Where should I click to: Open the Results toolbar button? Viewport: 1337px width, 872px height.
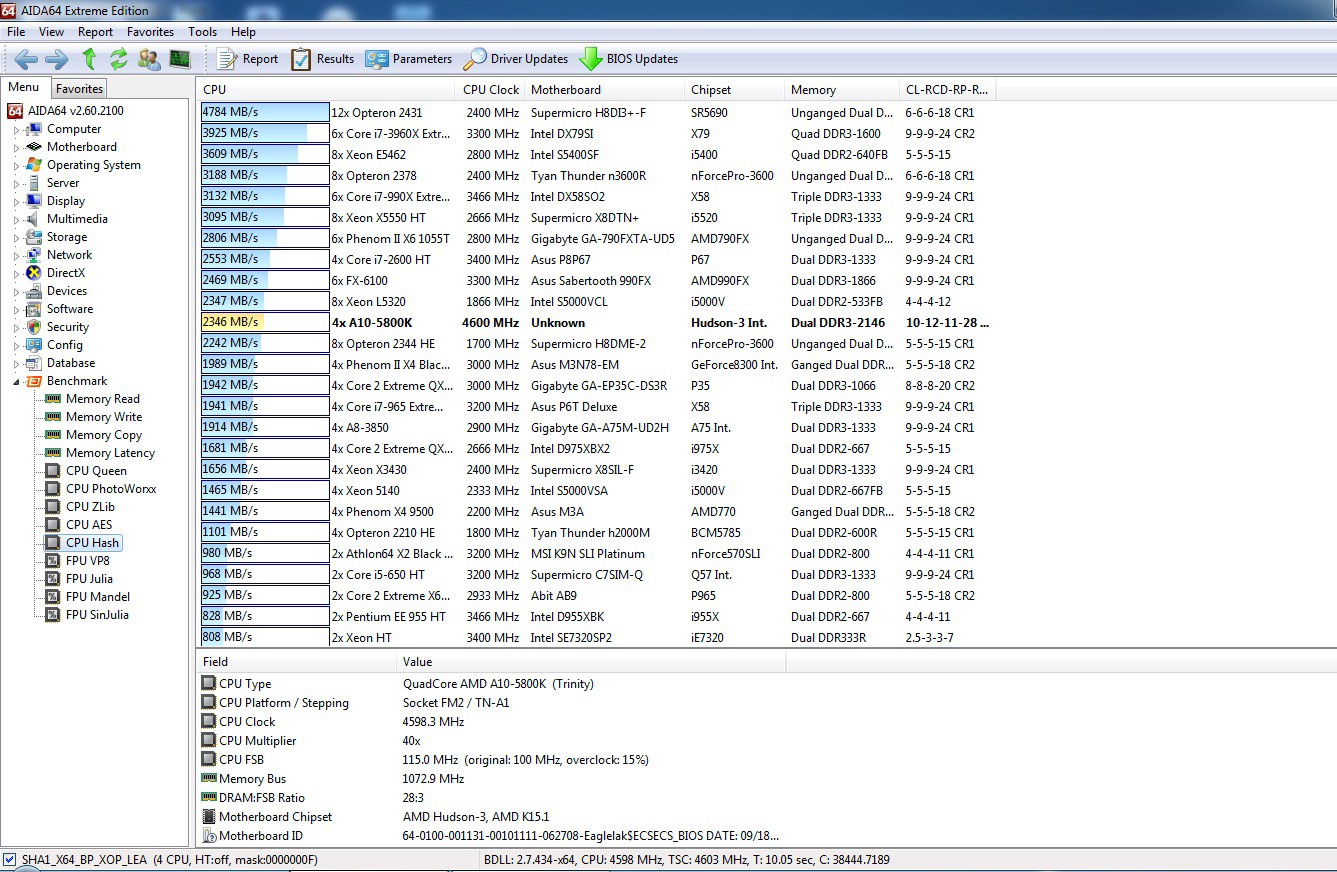[322, 59]
